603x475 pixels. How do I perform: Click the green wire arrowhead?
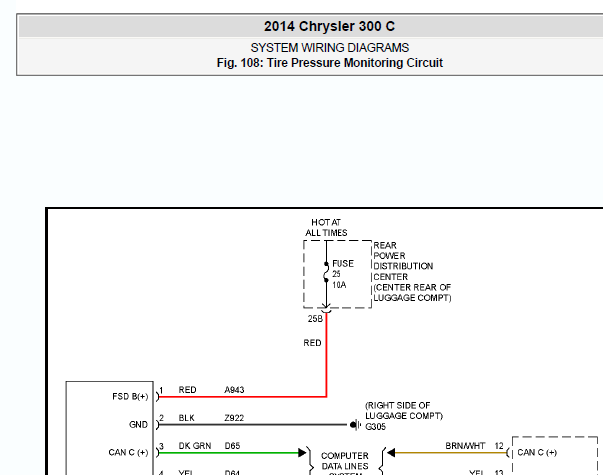[302, 453]
